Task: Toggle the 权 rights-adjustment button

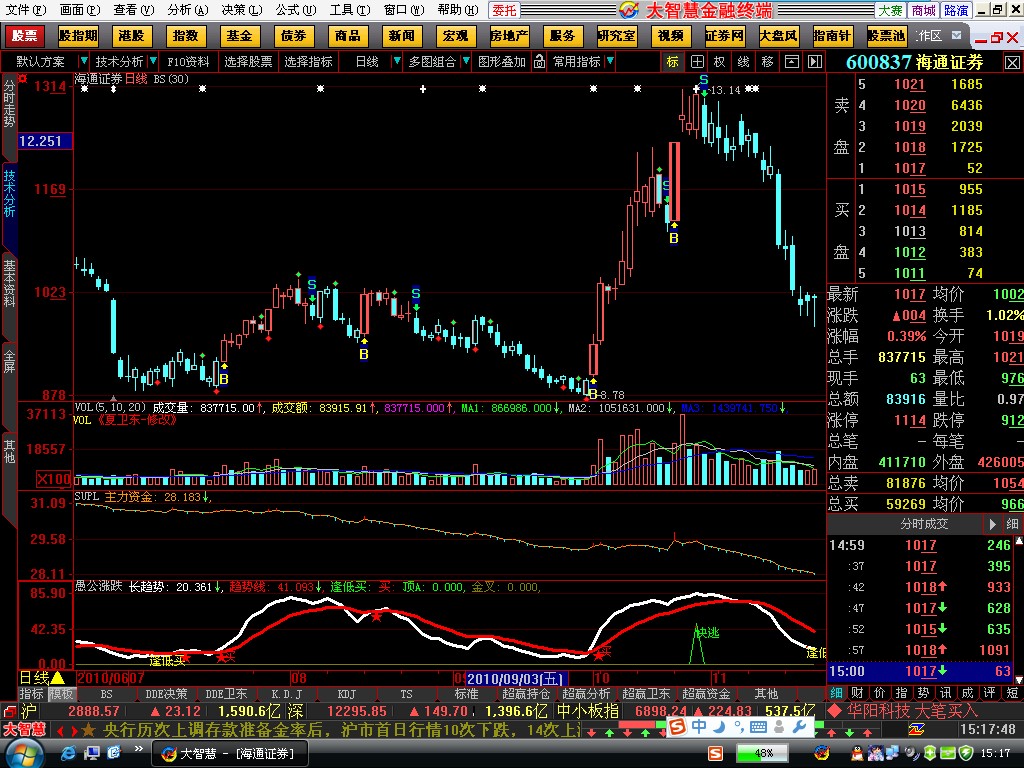Action: pos(720,61)
